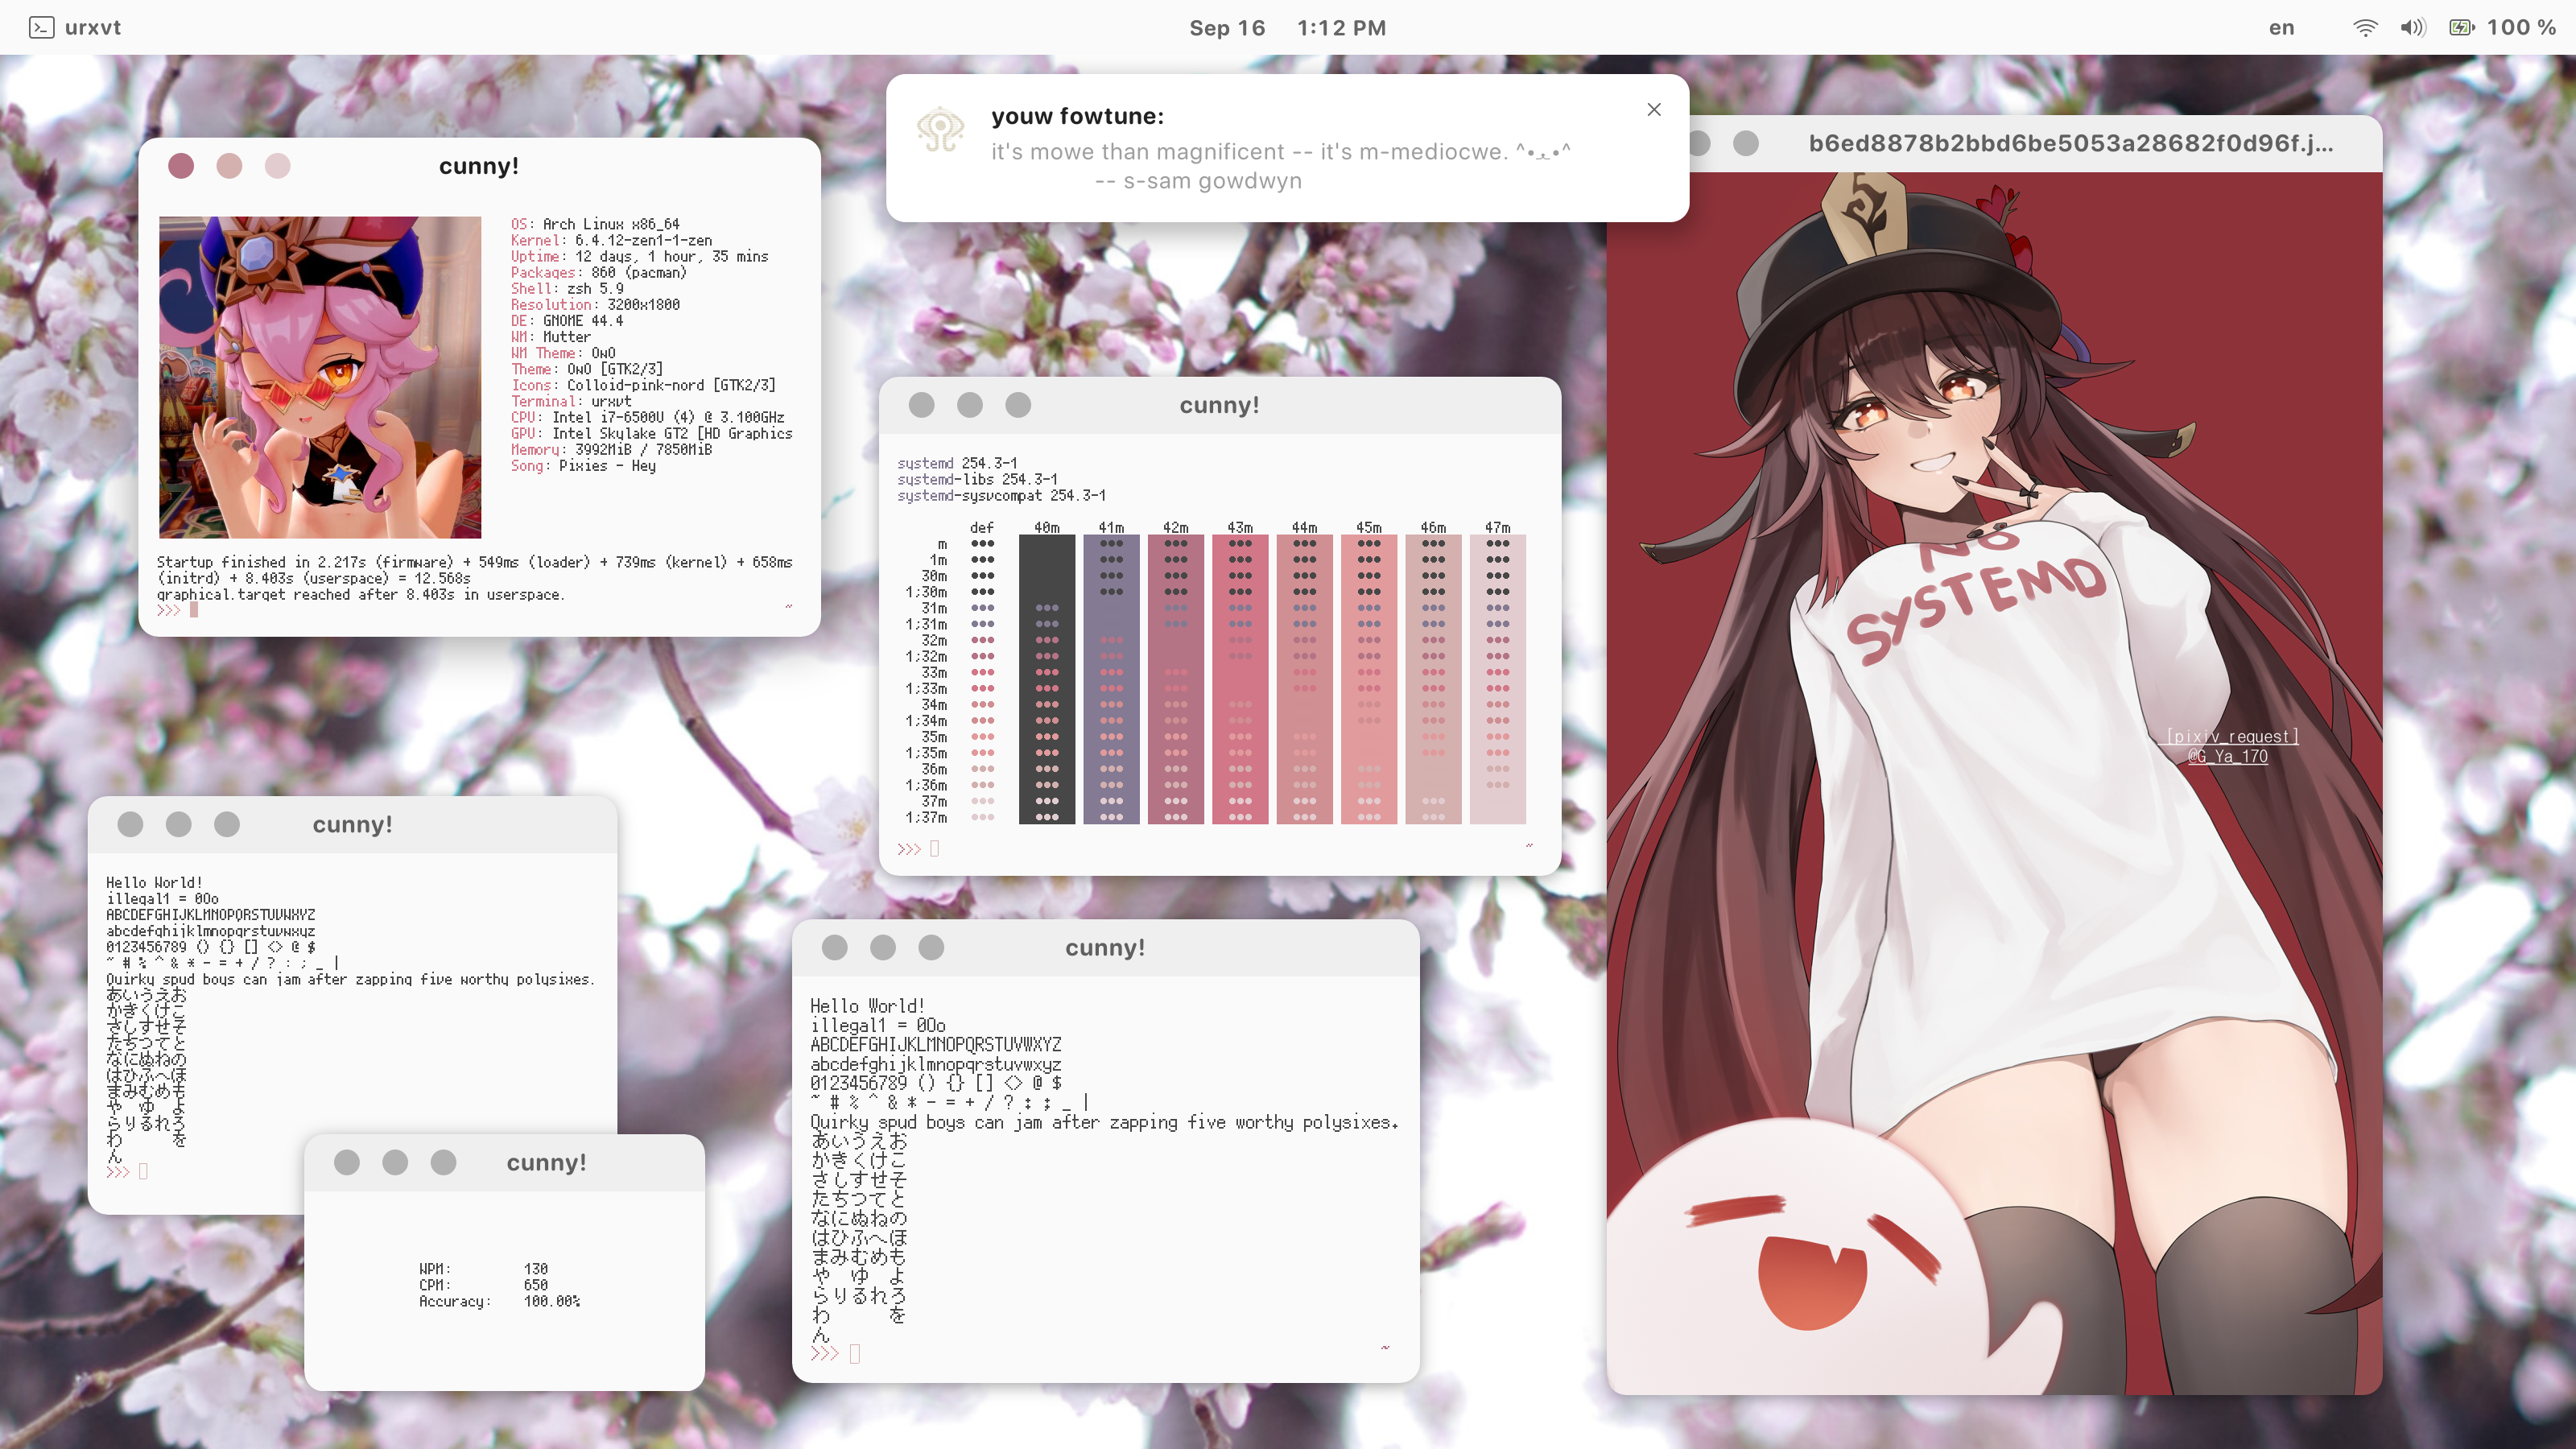Click the lightest pink button on neofetch window

pyautogui.click(x=278, y=165)
